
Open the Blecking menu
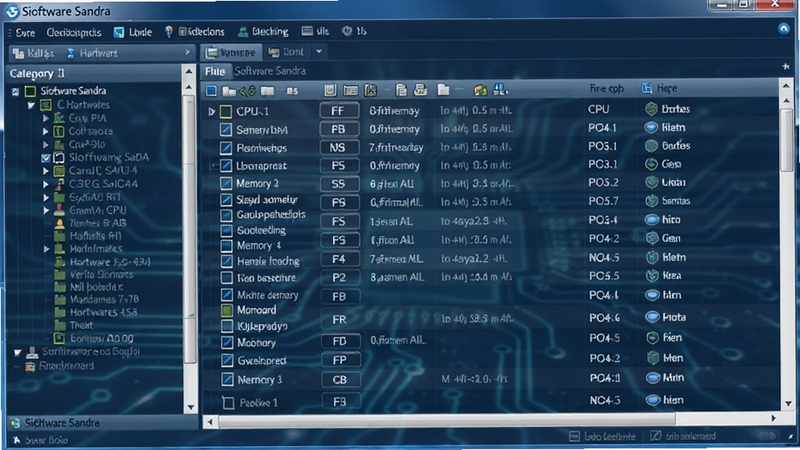pyautogui.click(x=264, y=32)
